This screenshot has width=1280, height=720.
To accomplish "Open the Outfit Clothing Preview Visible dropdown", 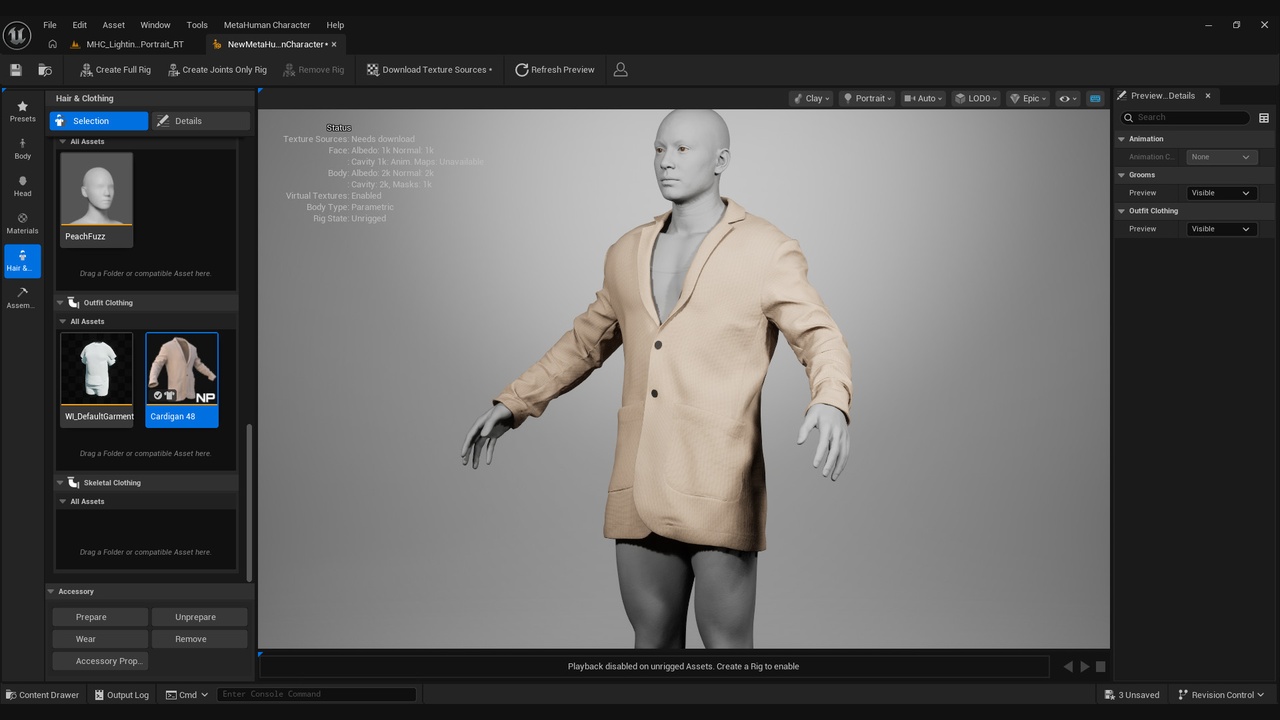I will point(1221,229).
